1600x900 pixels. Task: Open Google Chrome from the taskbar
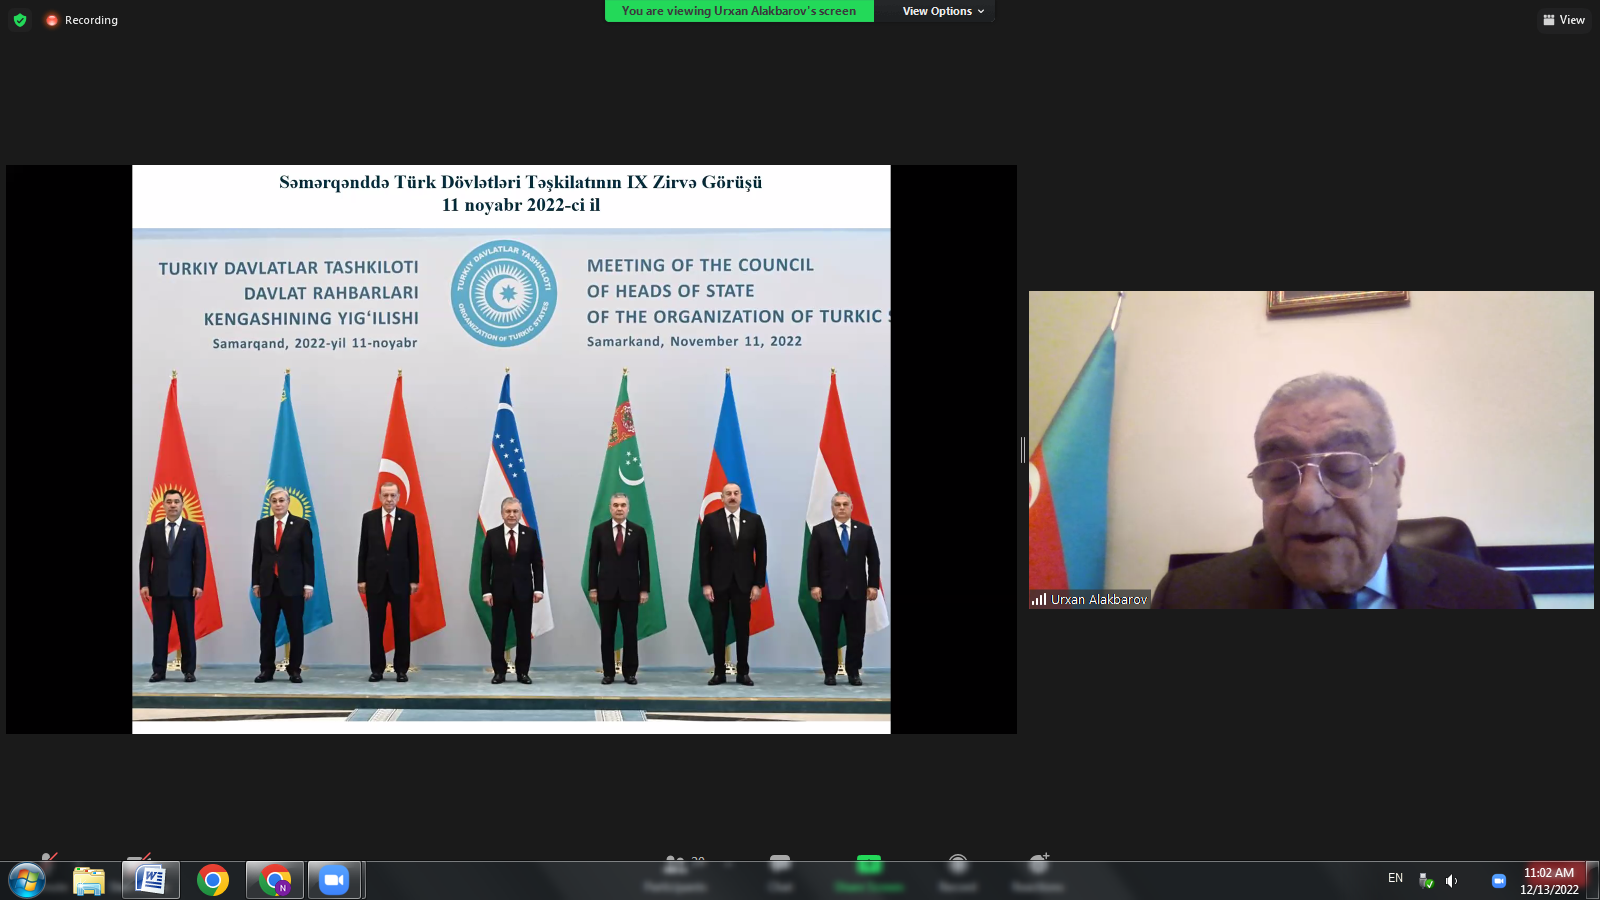point(213,881)
